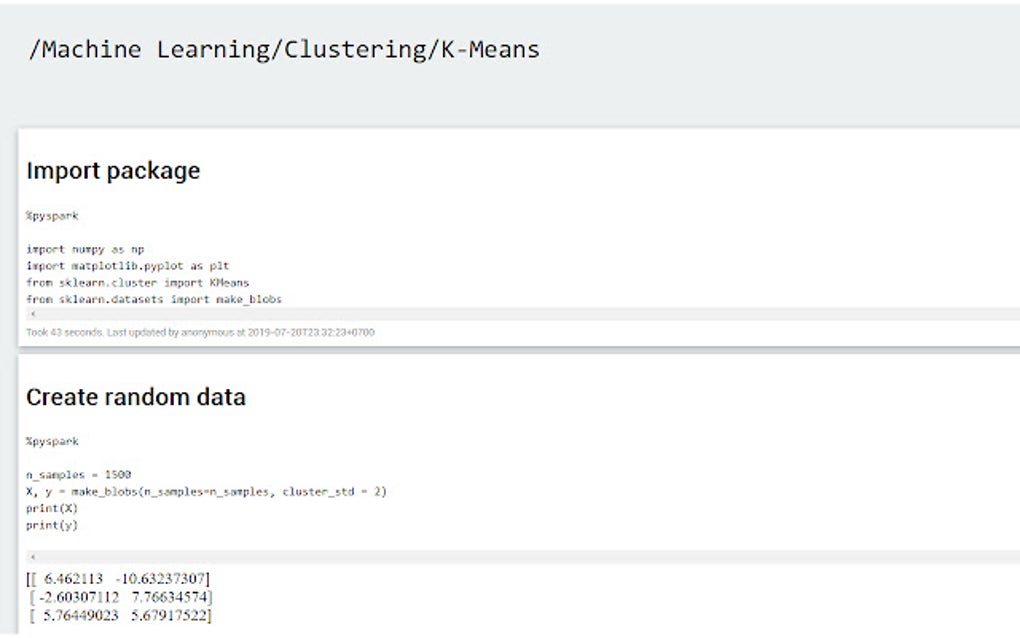This screenshot has height=638, width=1020.
Task: Click the "Create random data" paragraph title
Action: [136, 397]
